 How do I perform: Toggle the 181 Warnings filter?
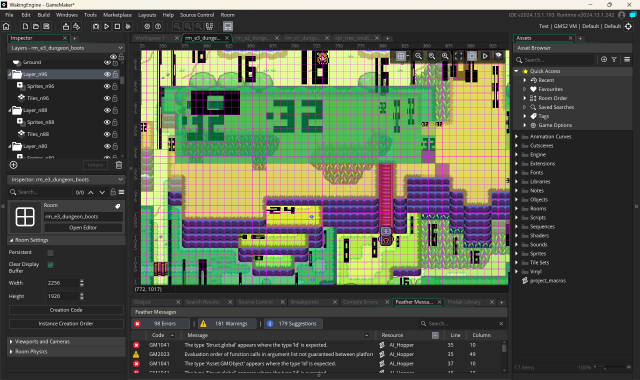[228, 324]
